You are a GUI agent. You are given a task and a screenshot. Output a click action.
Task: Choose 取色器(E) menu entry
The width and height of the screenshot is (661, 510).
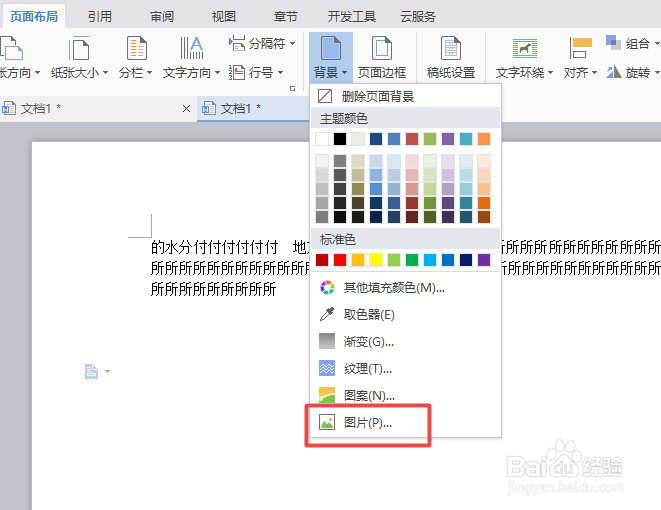pos(406,314)
